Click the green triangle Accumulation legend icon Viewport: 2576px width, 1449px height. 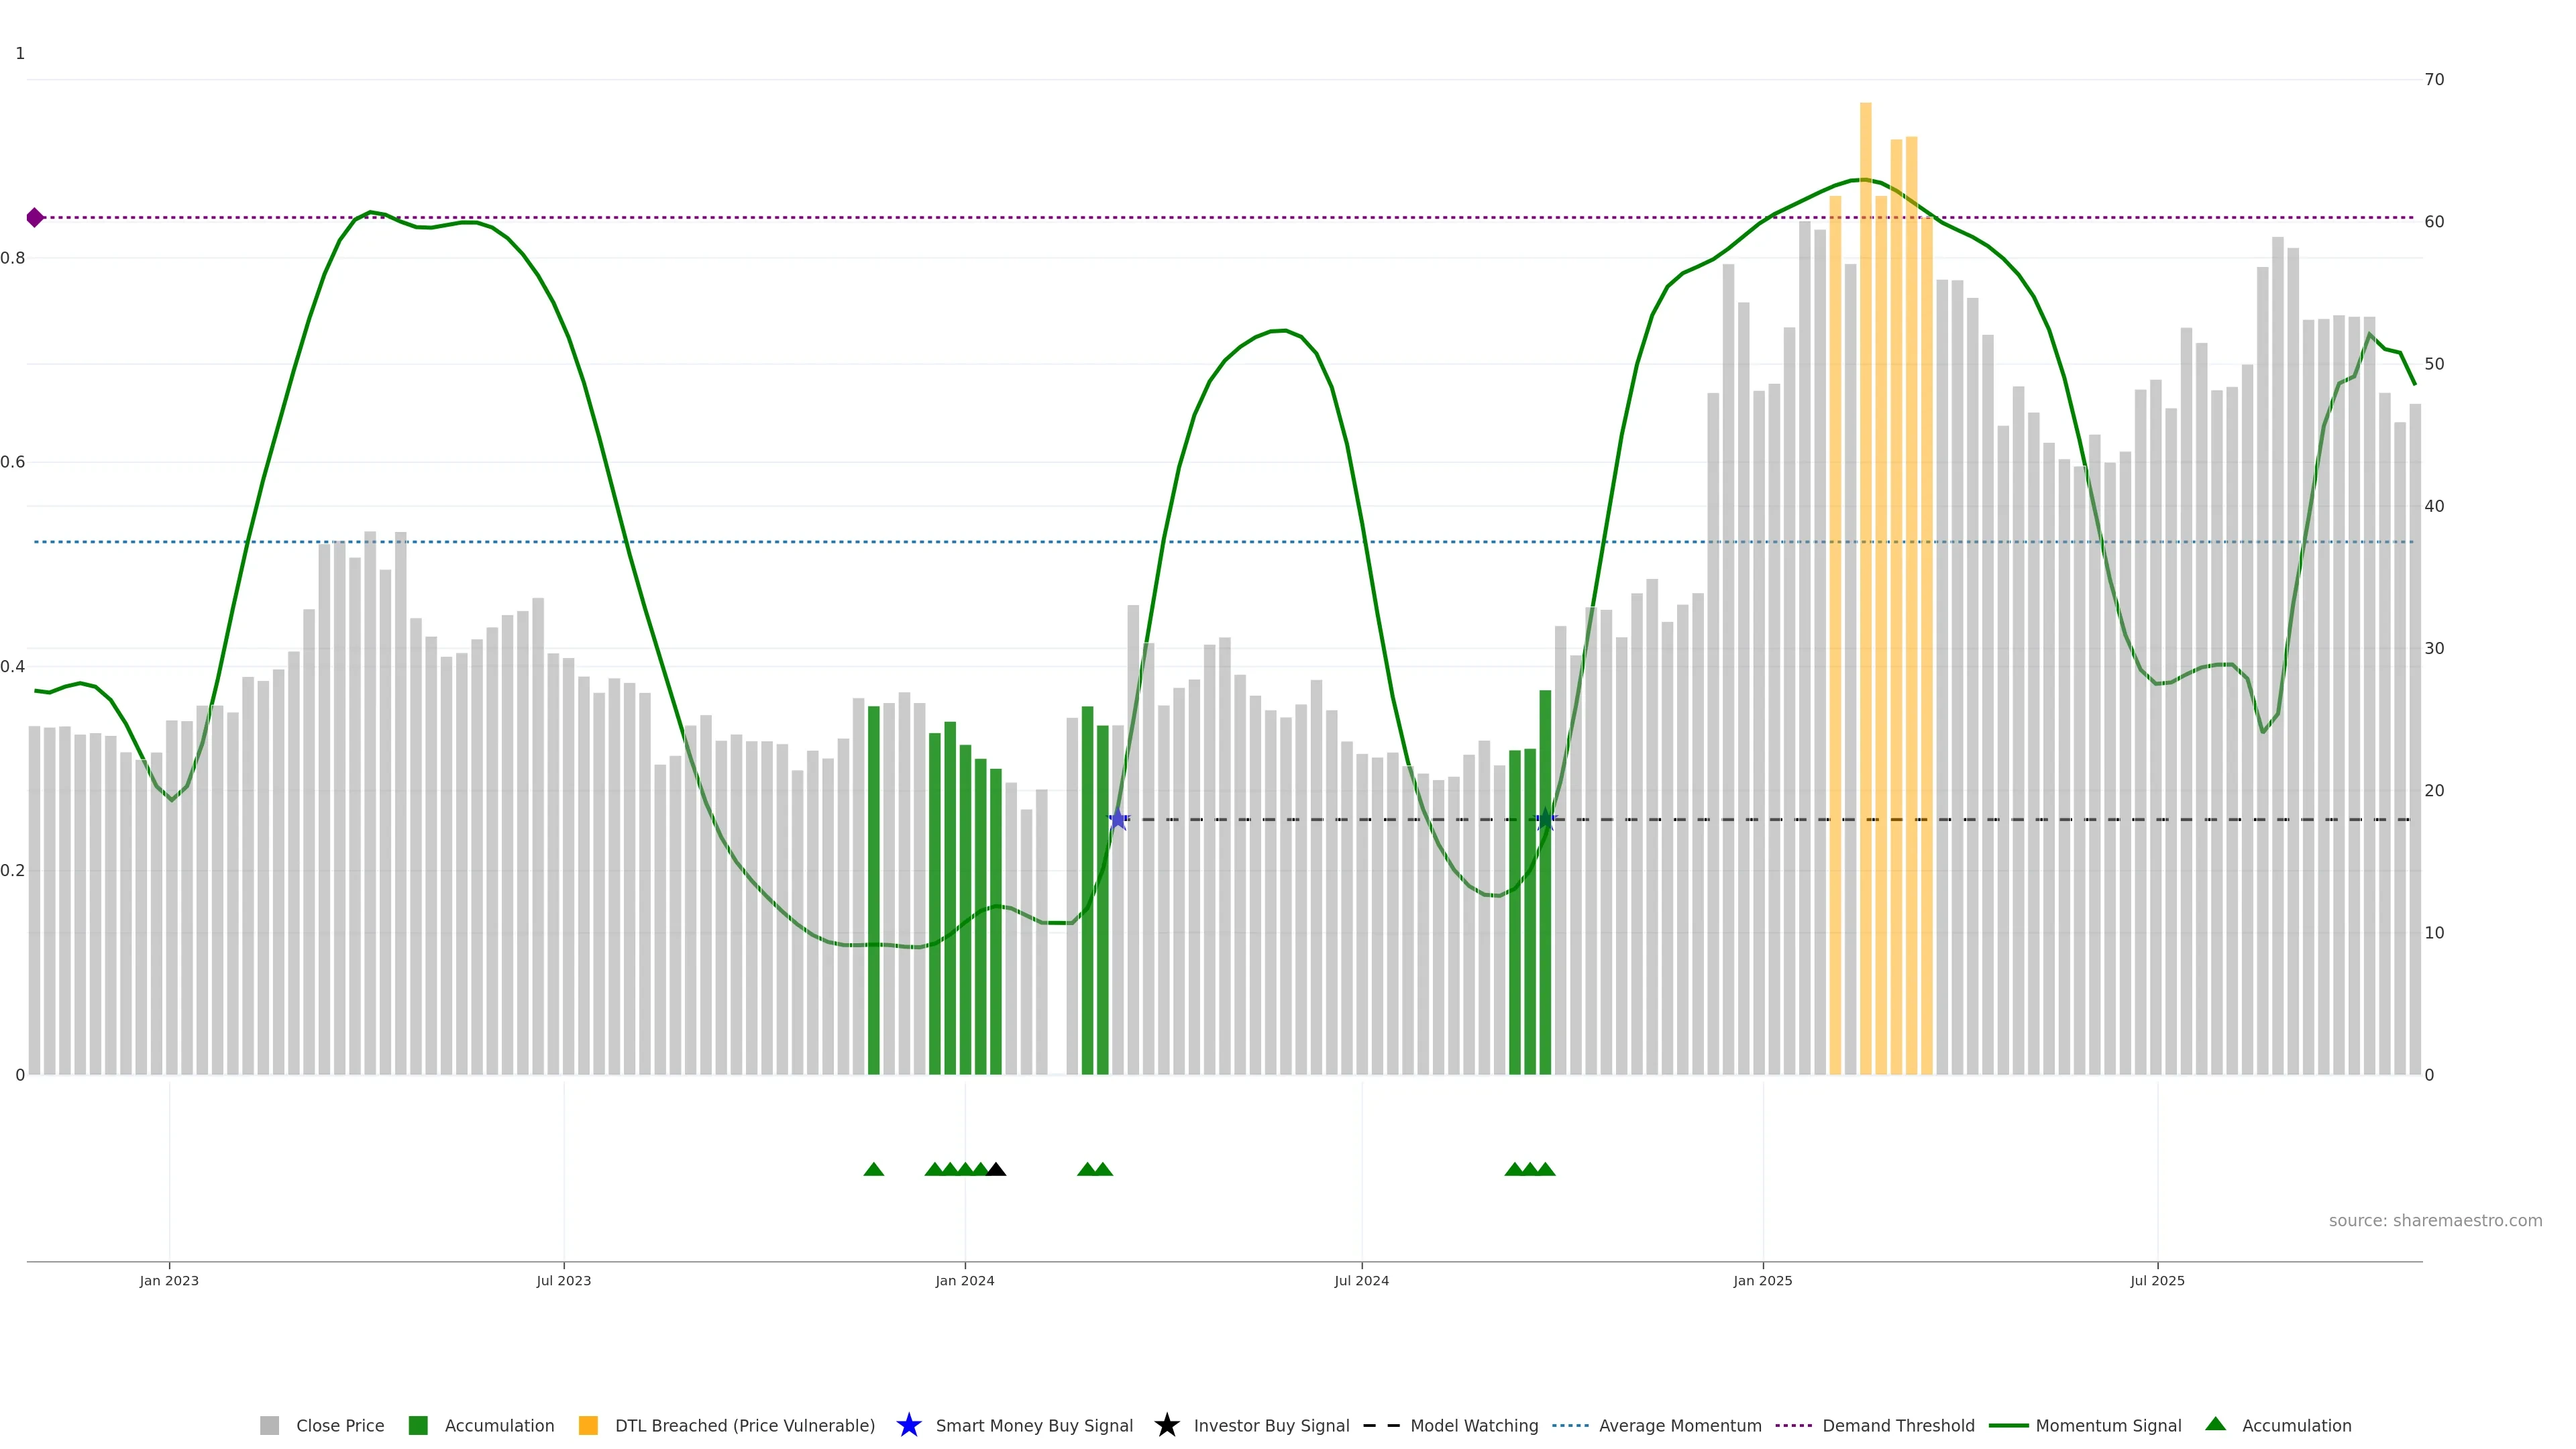(2215, 1424)
